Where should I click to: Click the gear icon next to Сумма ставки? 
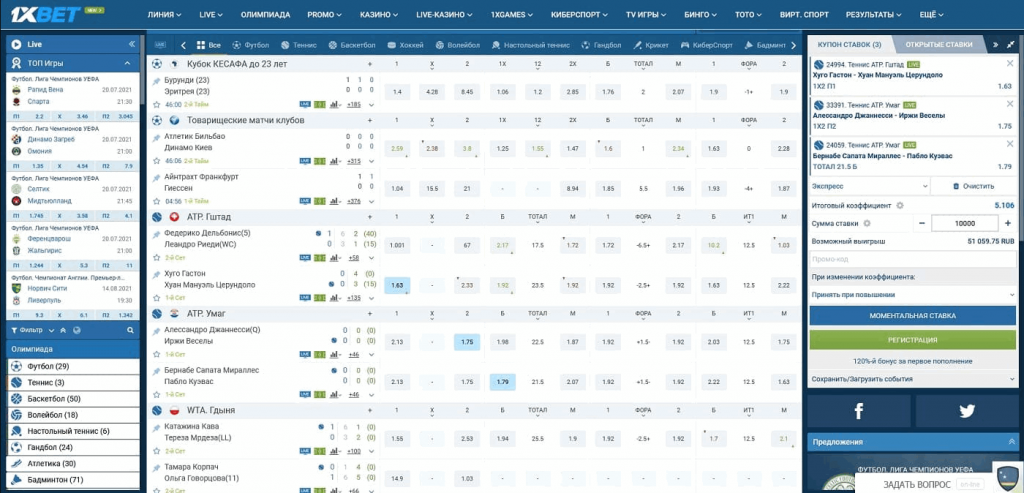point(866,223)
